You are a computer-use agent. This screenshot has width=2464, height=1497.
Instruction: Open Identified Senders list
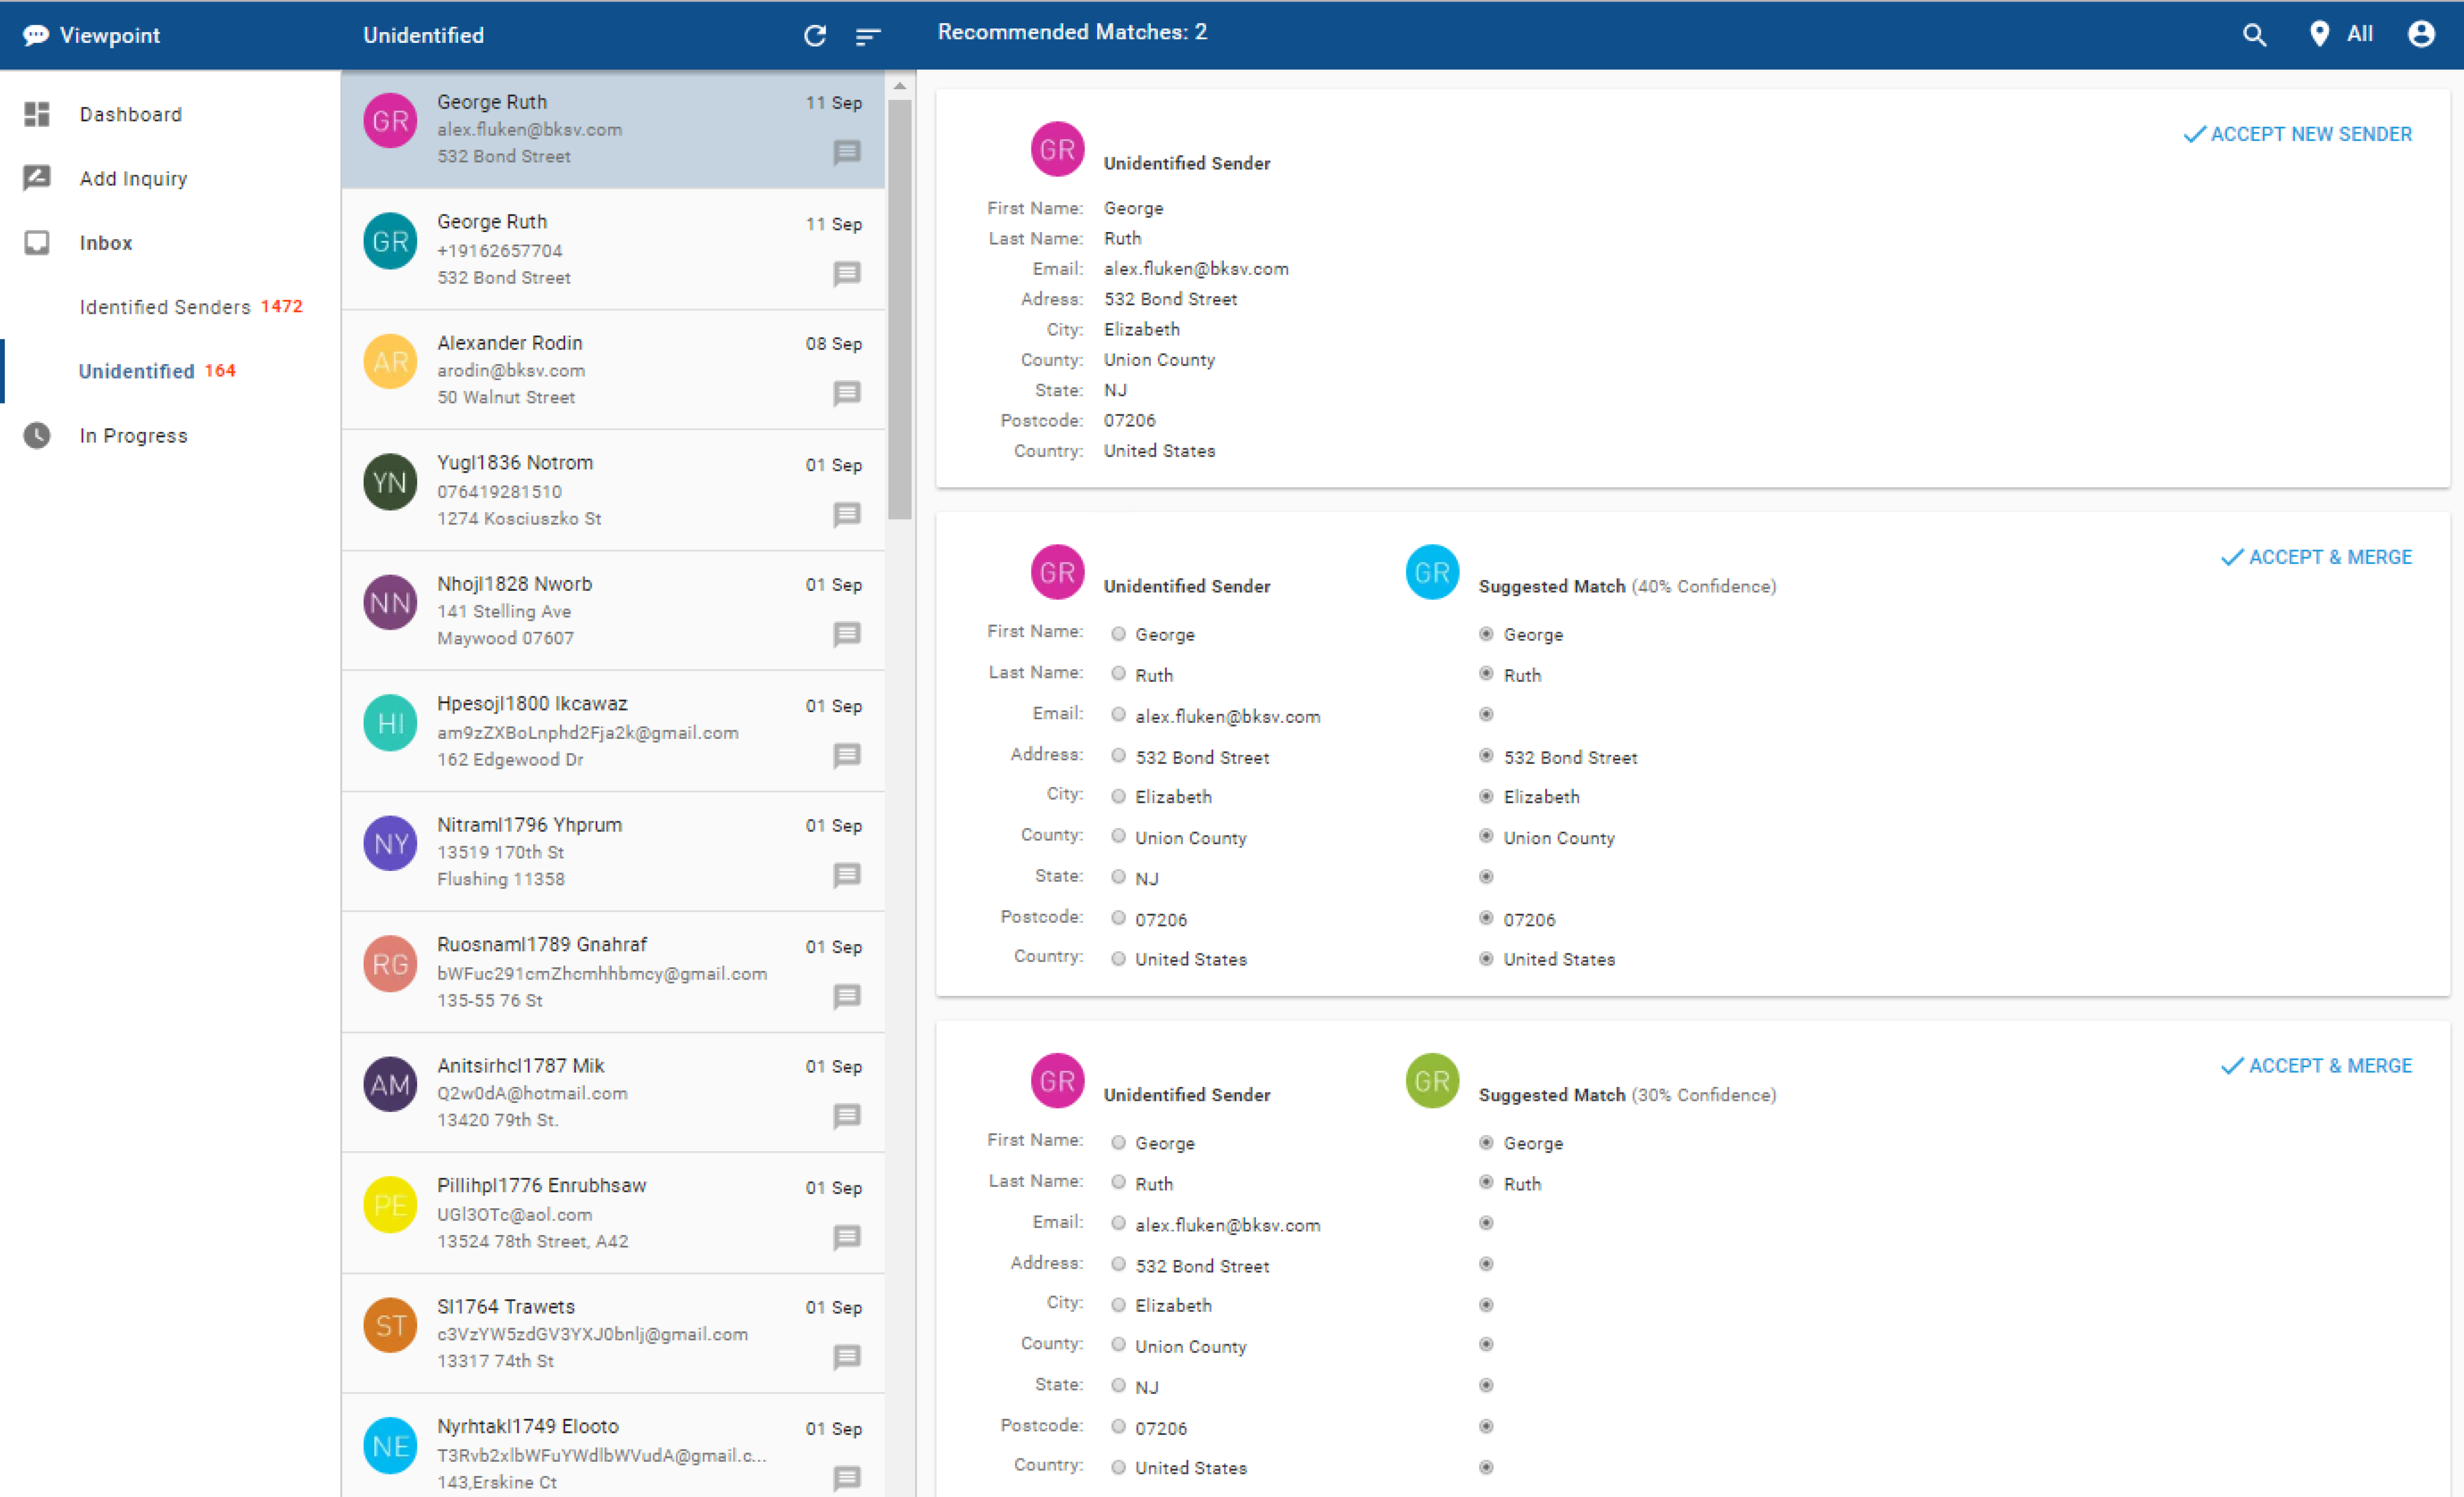[x=165, y=307]
